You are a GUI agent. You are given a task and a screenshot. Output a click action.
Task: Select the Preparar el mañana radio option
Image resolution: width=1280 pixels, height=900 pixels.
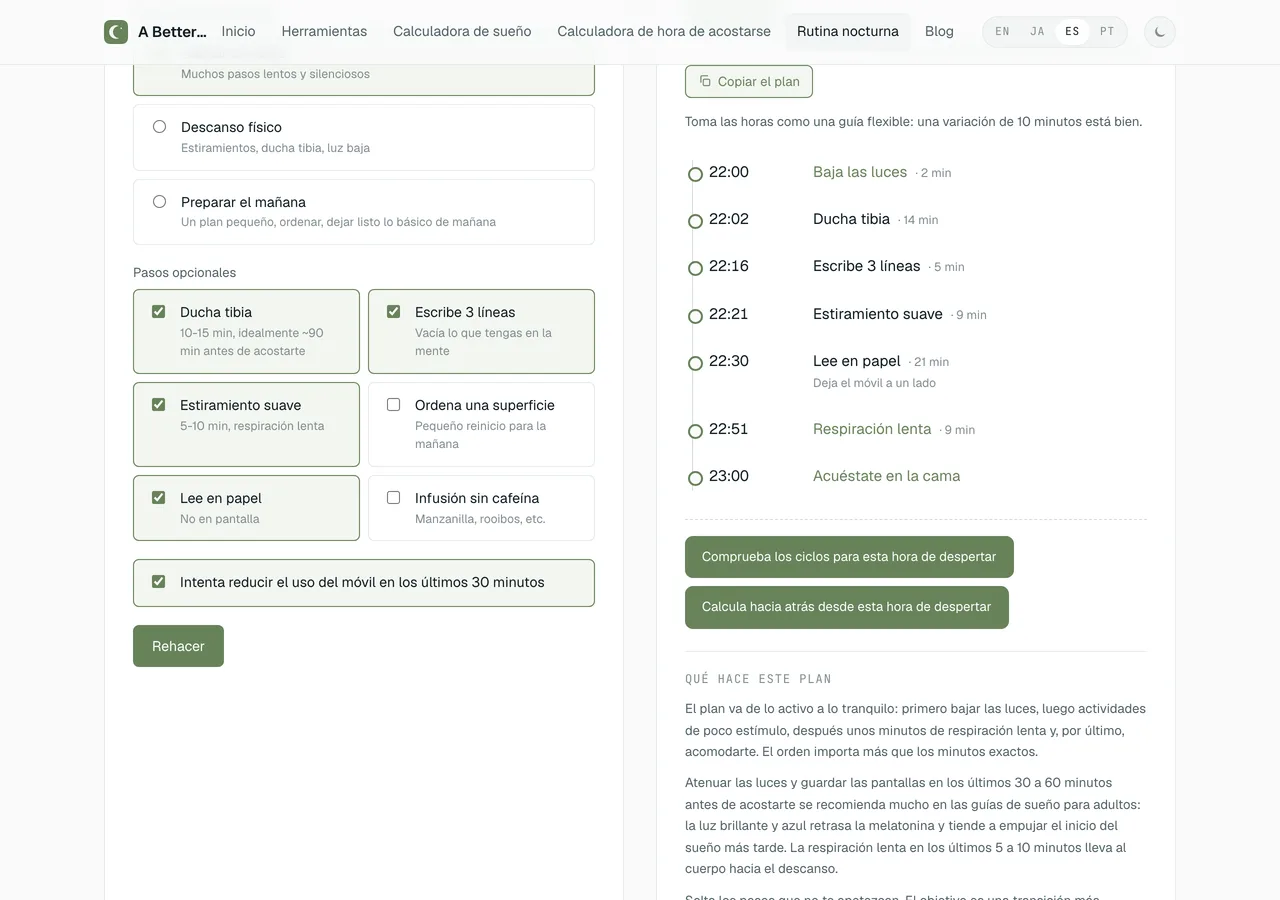tap(159, 201)
